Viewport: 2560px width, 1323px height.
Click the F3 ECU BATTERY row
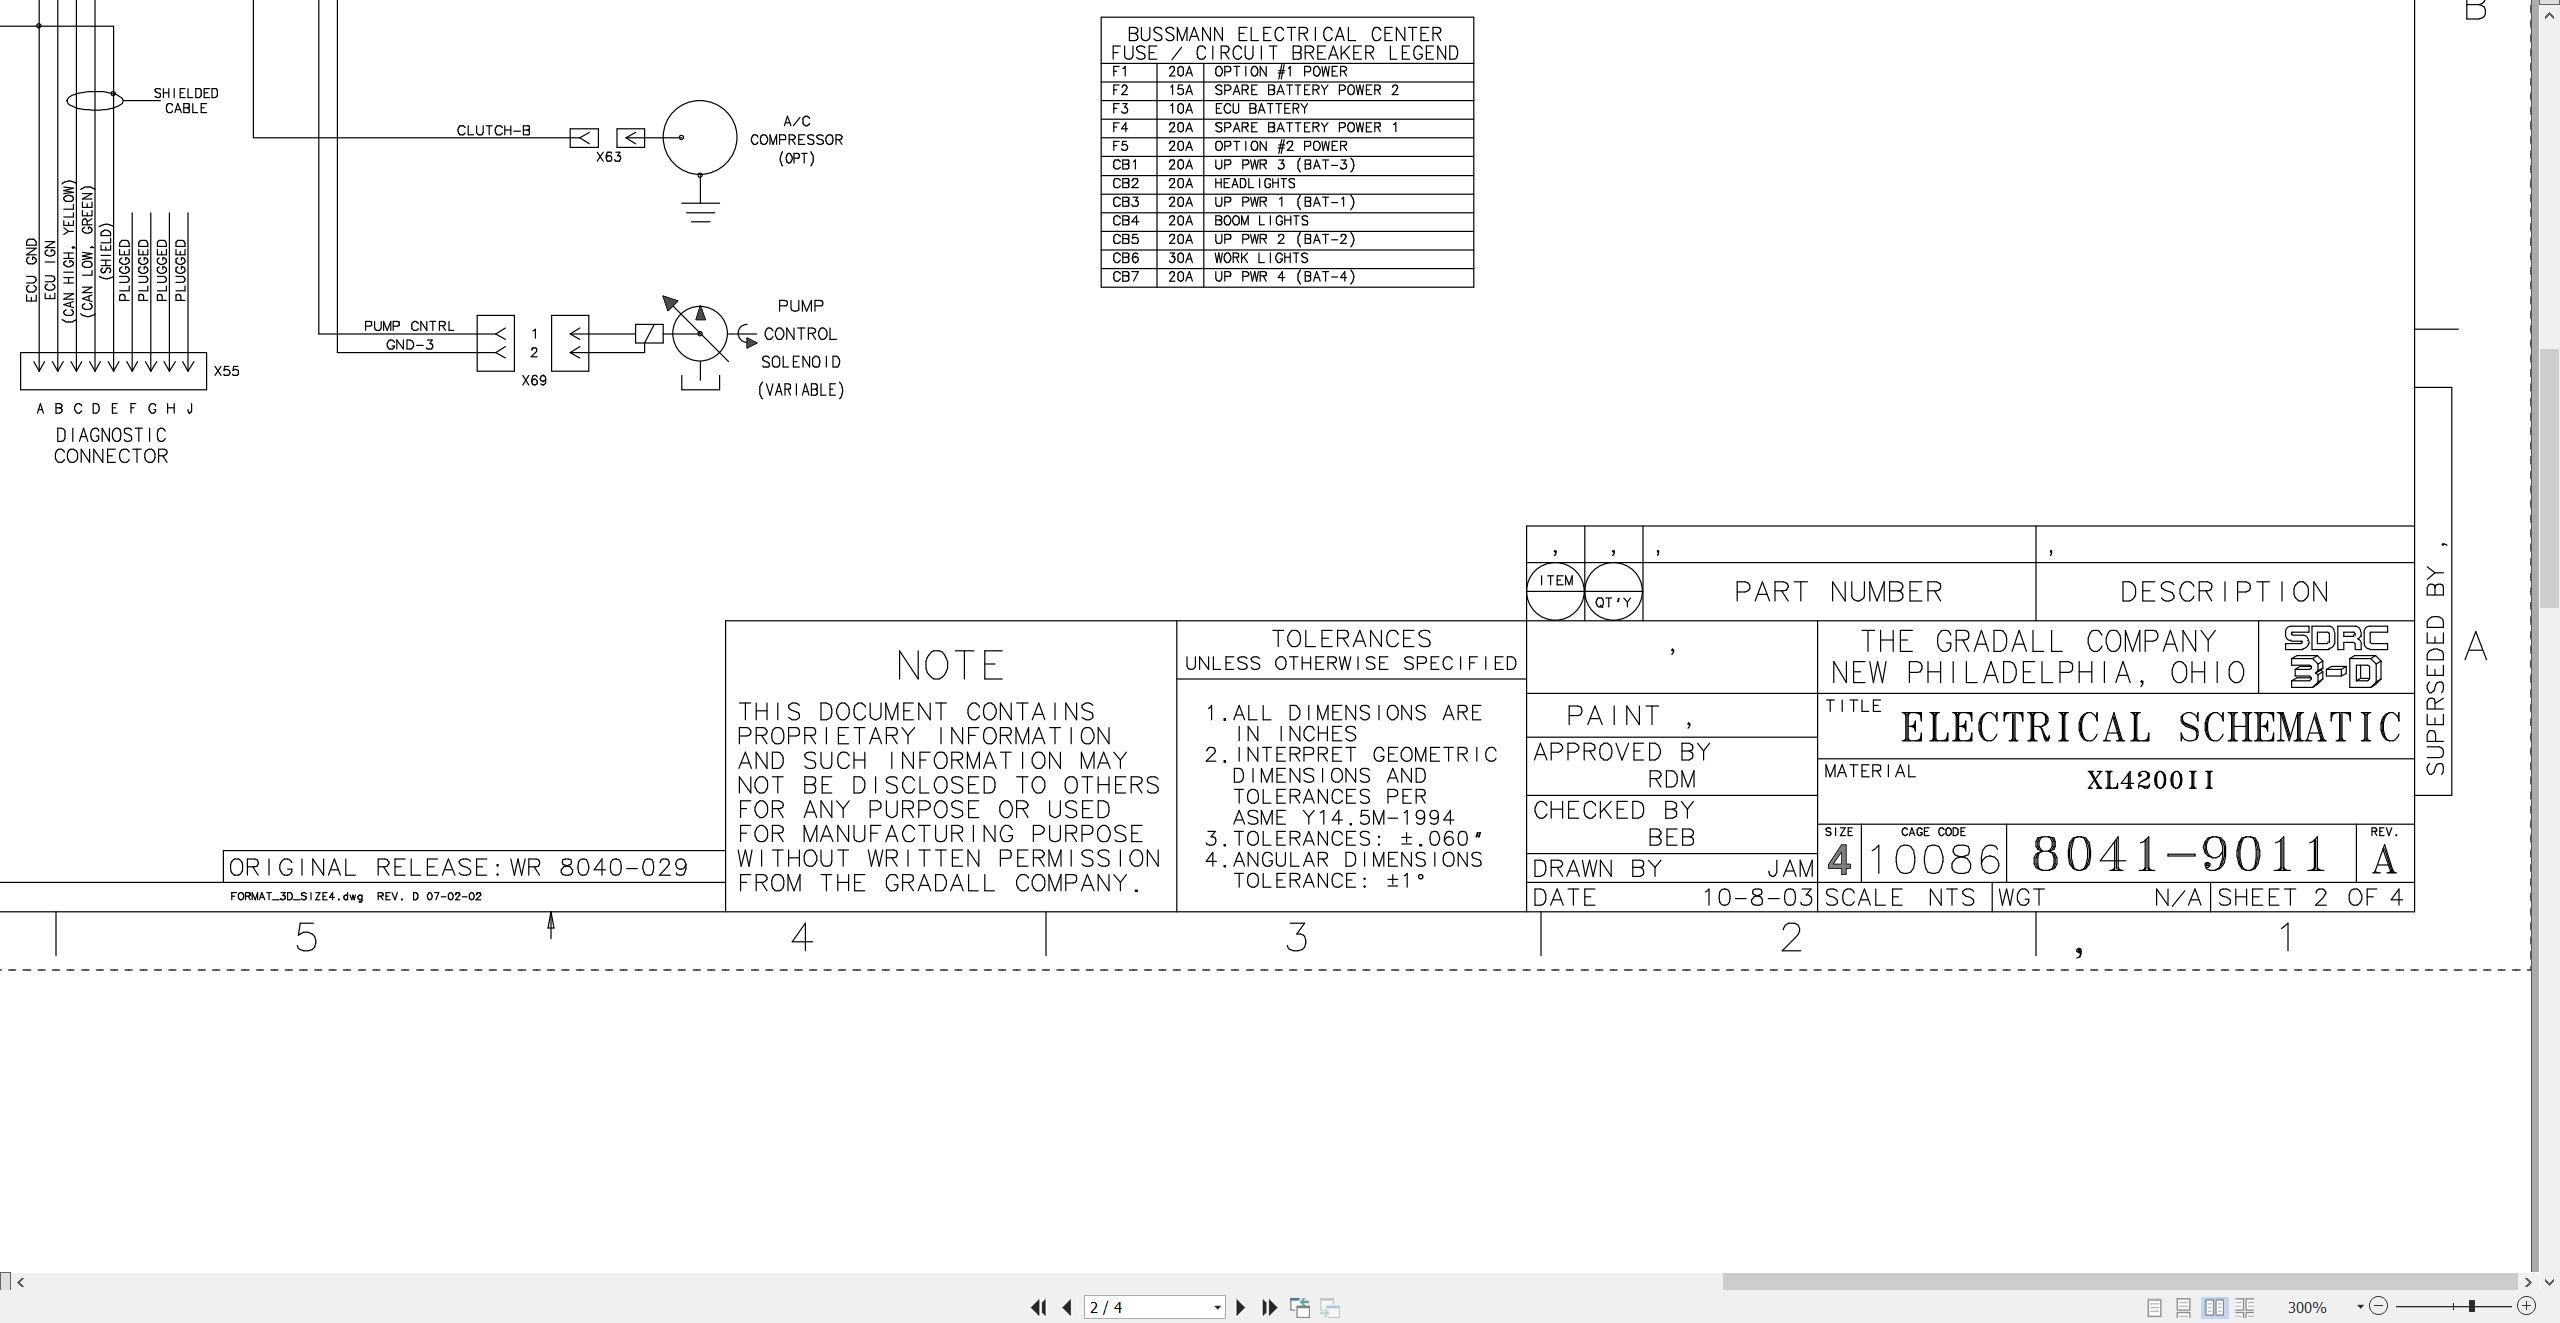tap(1287, 109)
